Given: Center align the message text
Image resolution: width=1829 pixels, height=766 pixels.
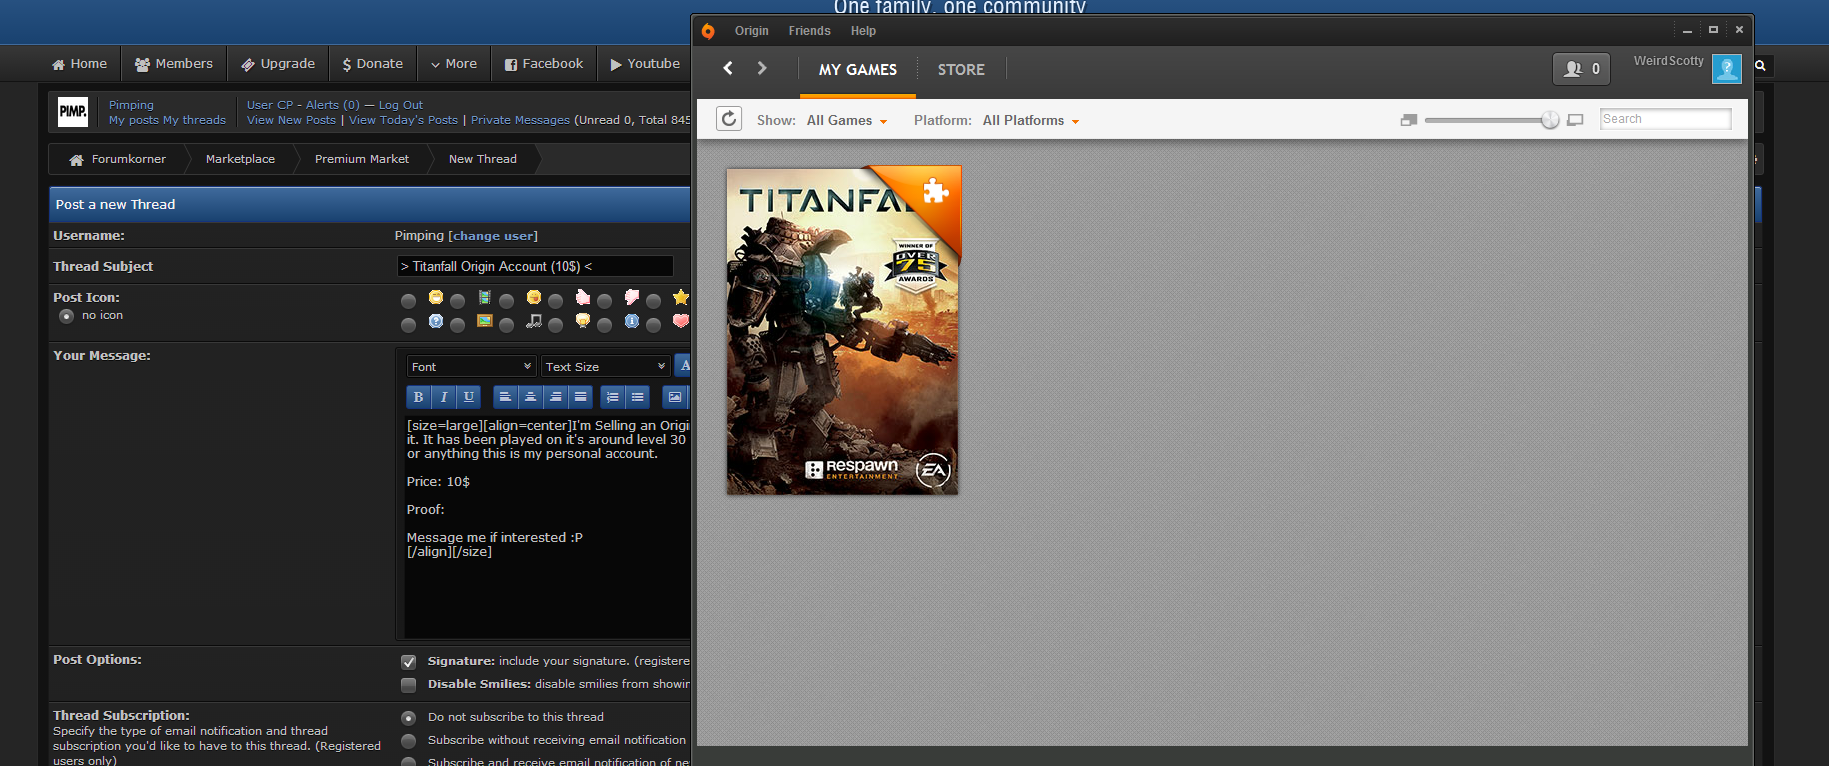Looking at the screenshot, I should coord(531,397).
